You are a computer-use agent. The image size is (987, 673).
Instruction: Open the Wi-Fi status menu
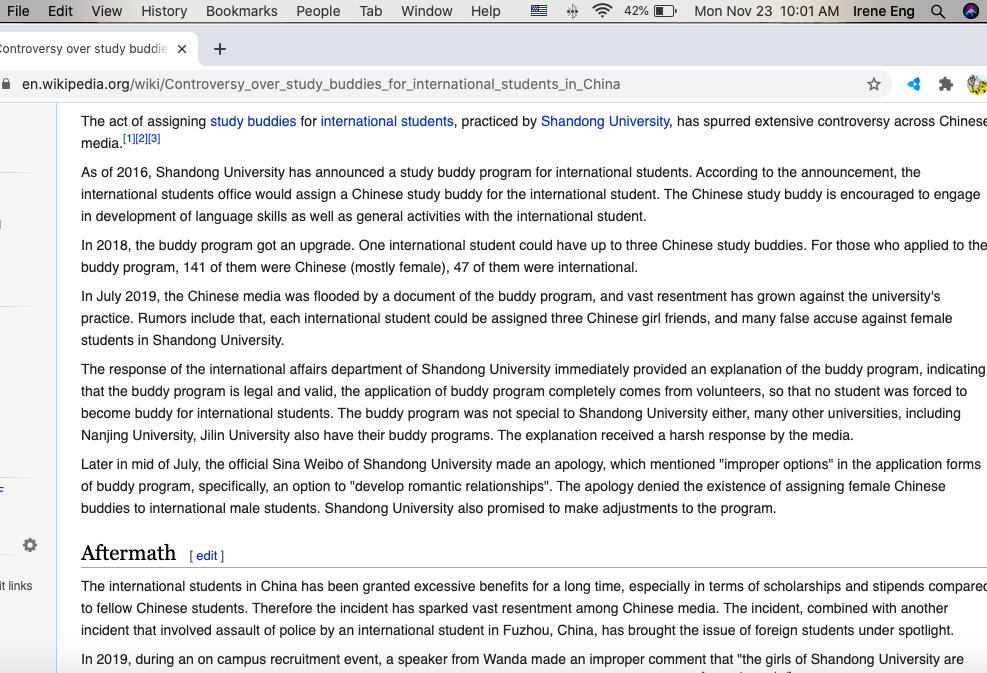(x=602, y=11)
